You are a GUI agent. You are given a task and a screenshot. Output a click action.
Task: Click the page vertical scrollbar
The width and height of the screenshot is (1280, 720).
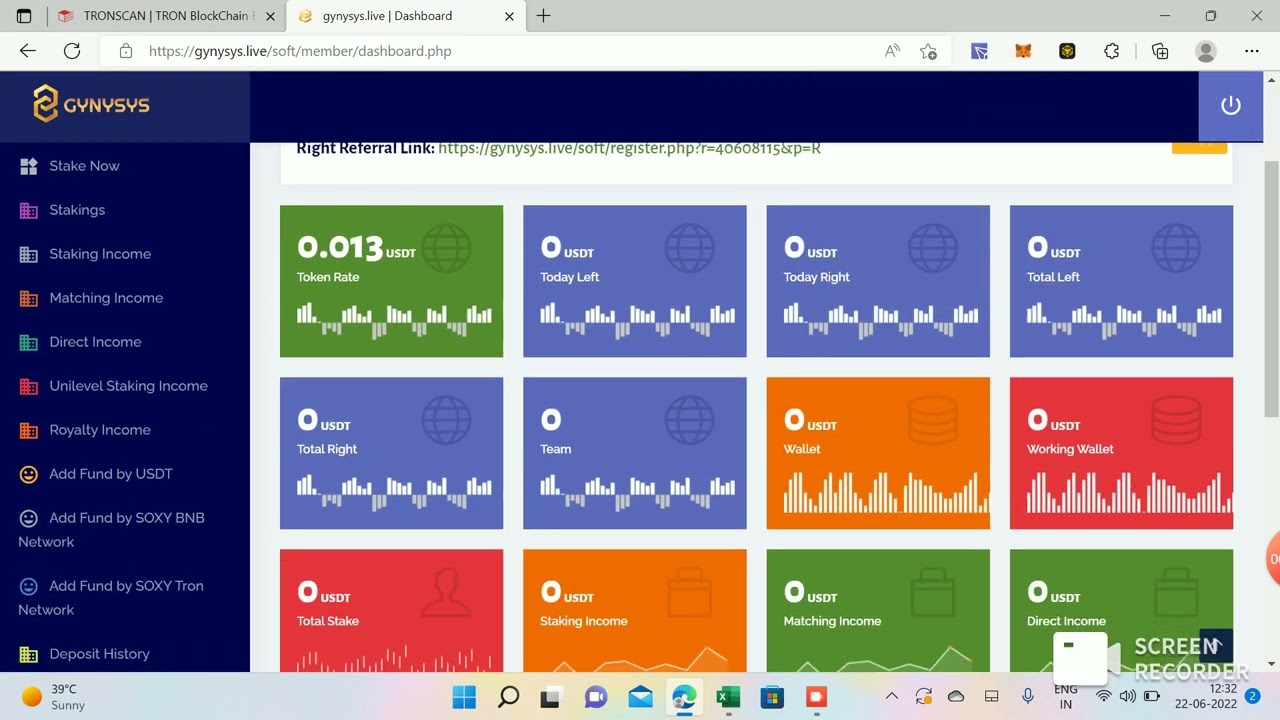pos(1271,290)
